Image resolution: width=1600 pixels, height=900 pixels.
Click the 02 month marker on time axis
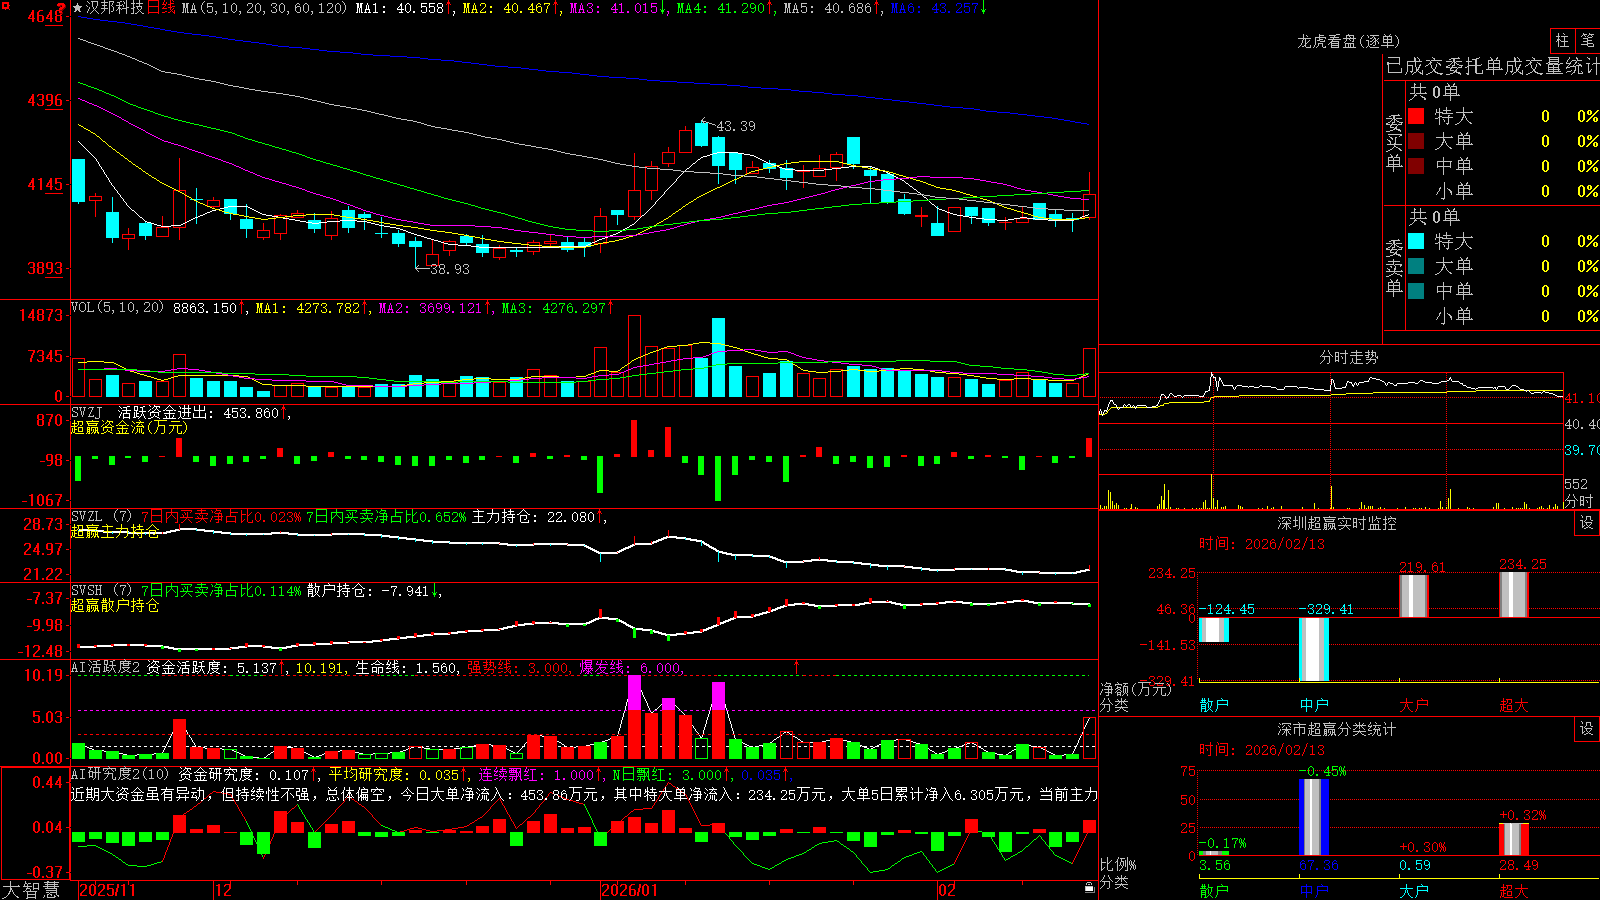[947, 890]
